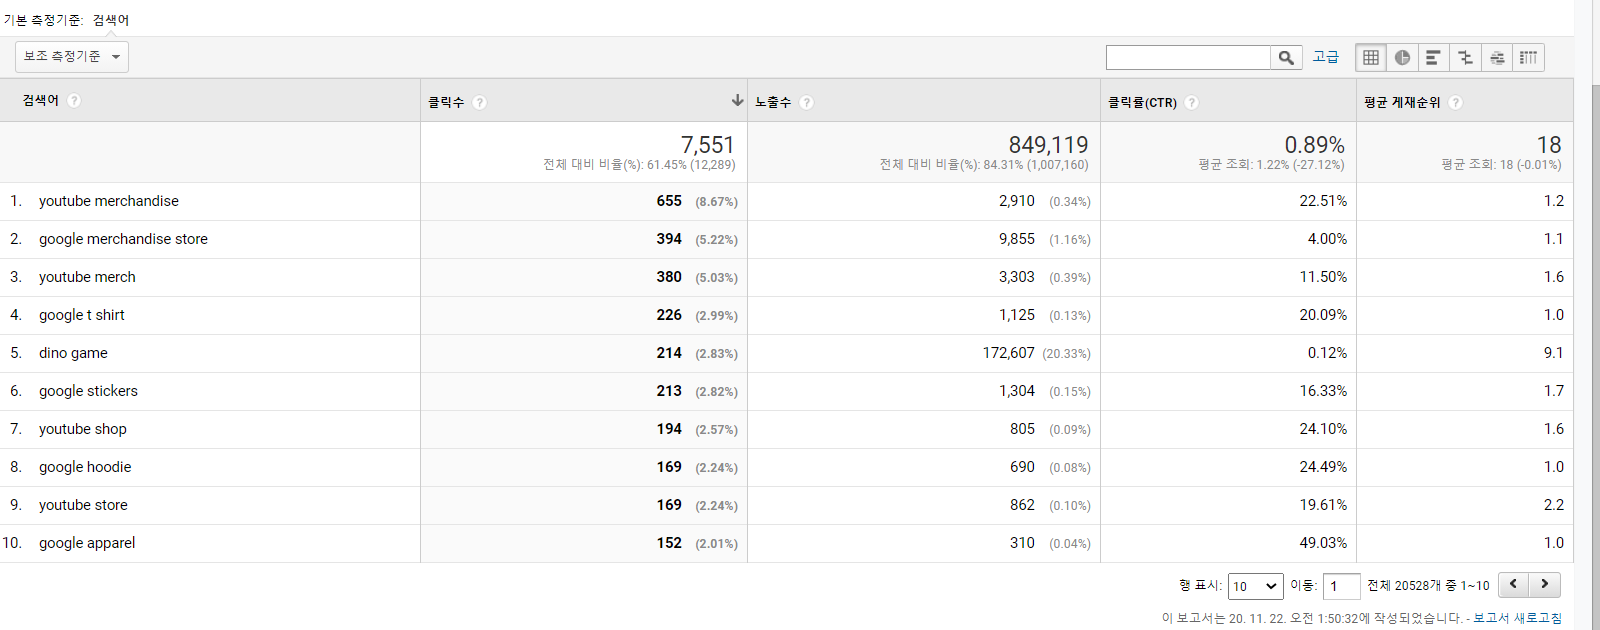Image resolution: width=1600 pixels, height=630 pixels.
Task: Click the search magnifier icon
Action: pos(1286,58)
